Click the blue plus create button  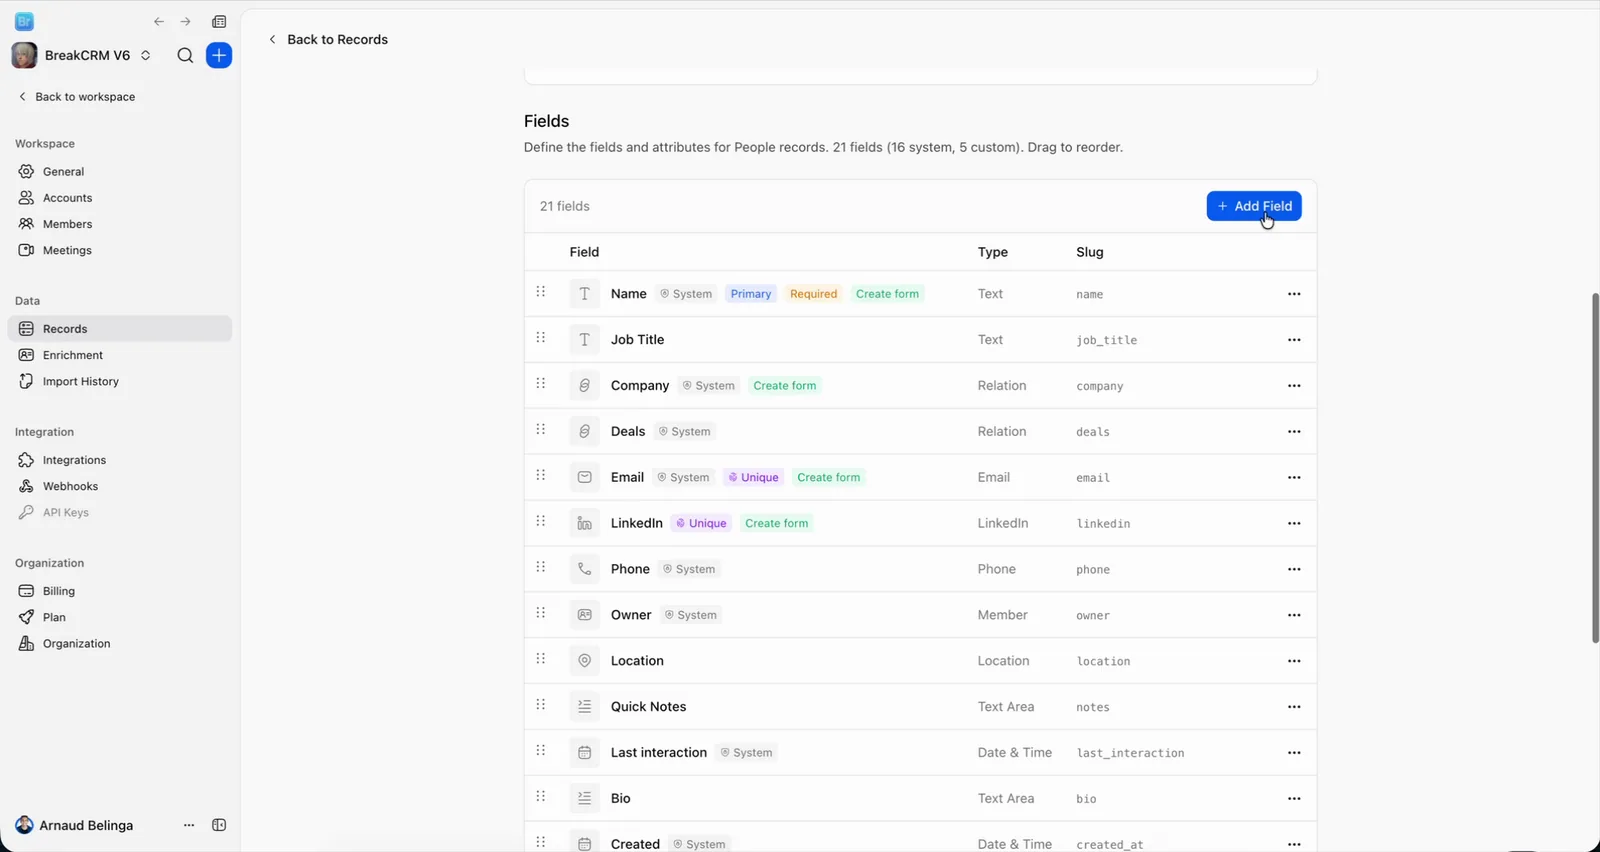click(219, 55)
